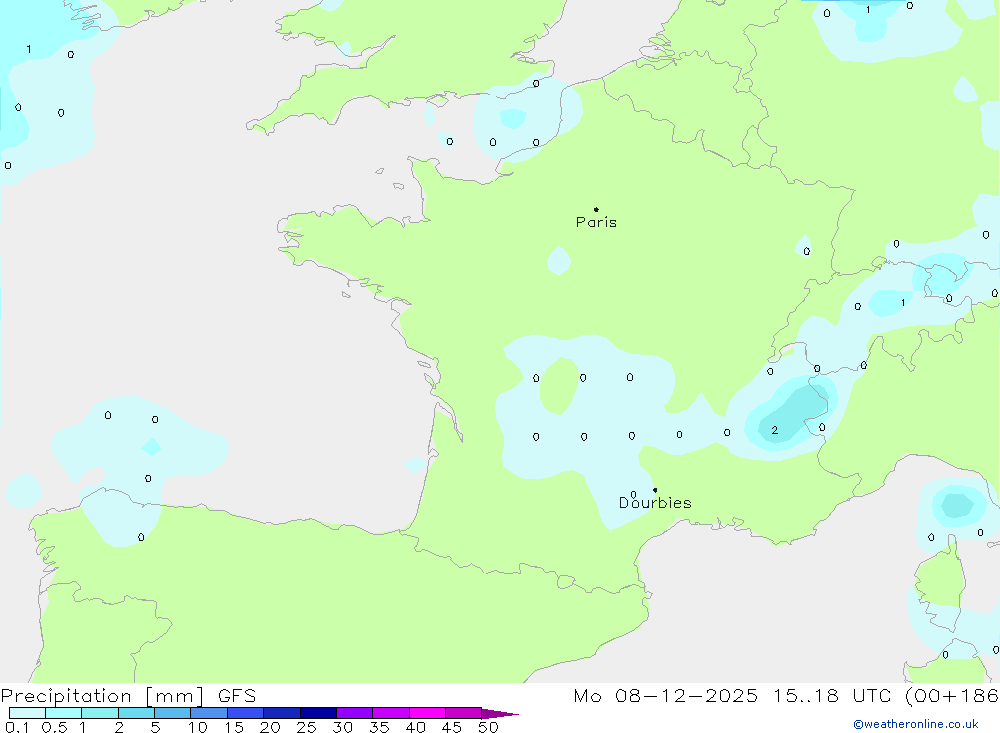Click the legend scale value 0.1
The width and height of the screenshot is (1000, 733).
[17, 727]
